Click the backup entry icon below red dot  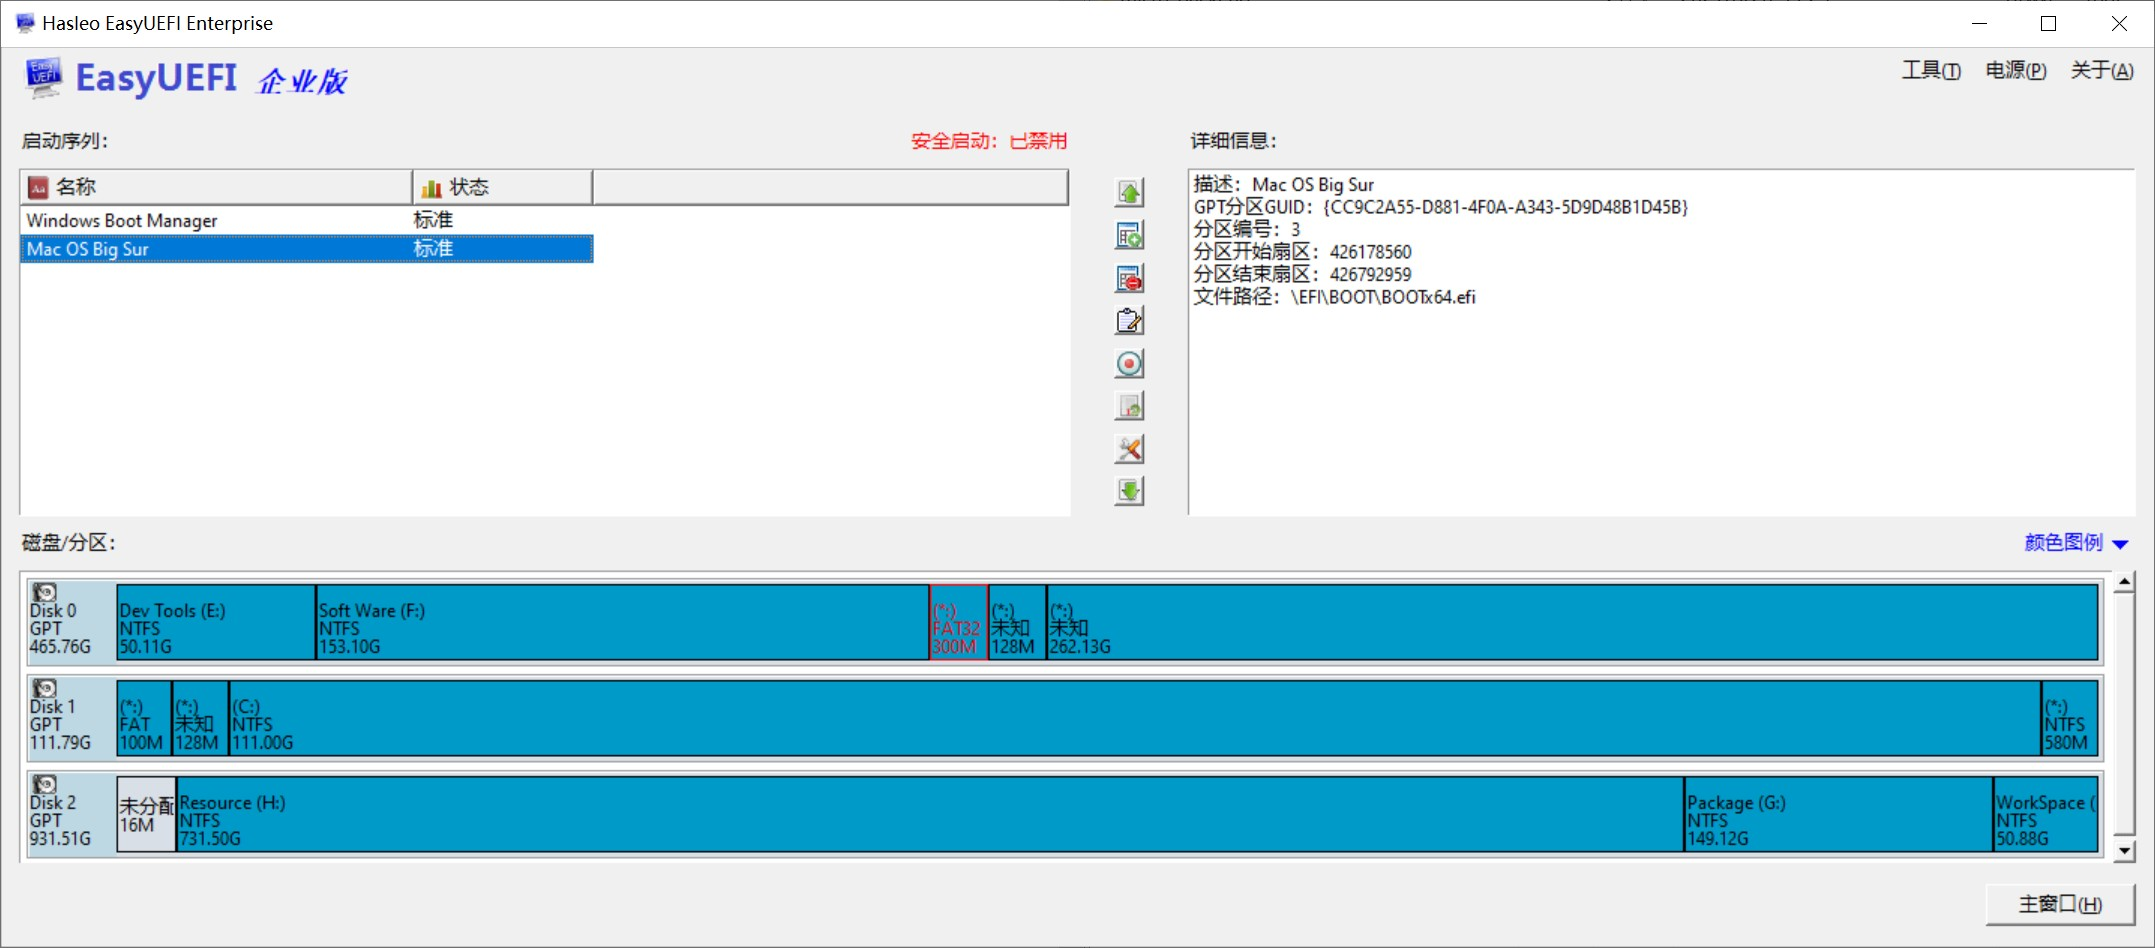click(1129, 406)
